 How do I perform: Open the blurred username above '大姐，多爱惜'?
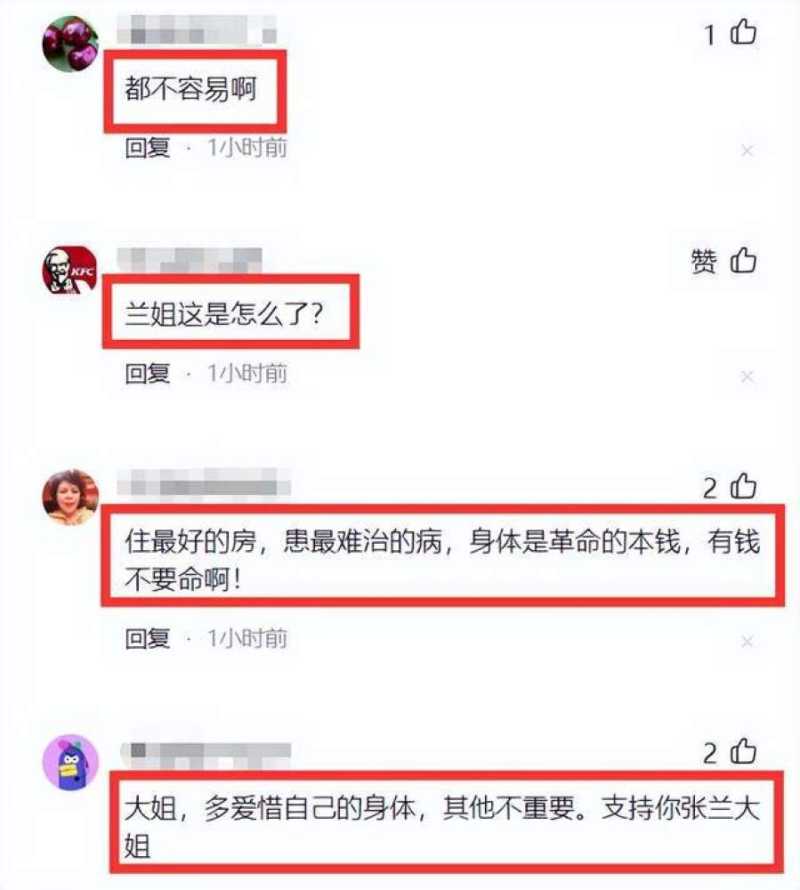206,752
